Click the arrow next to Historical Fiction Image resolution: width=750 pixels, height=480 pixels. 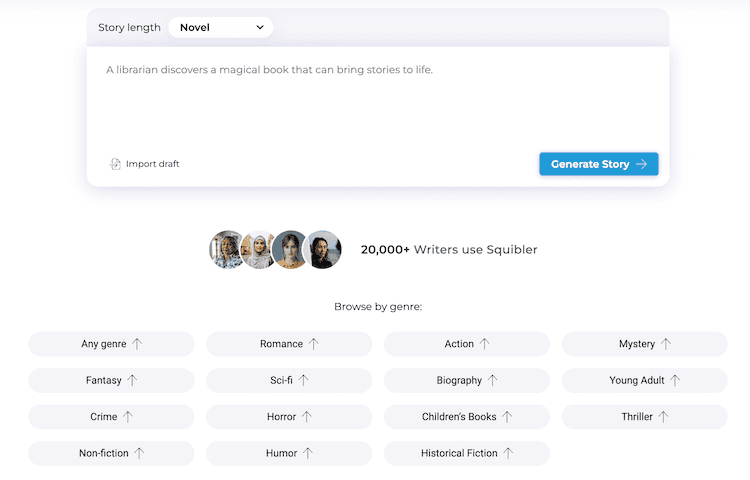point(508,453)
